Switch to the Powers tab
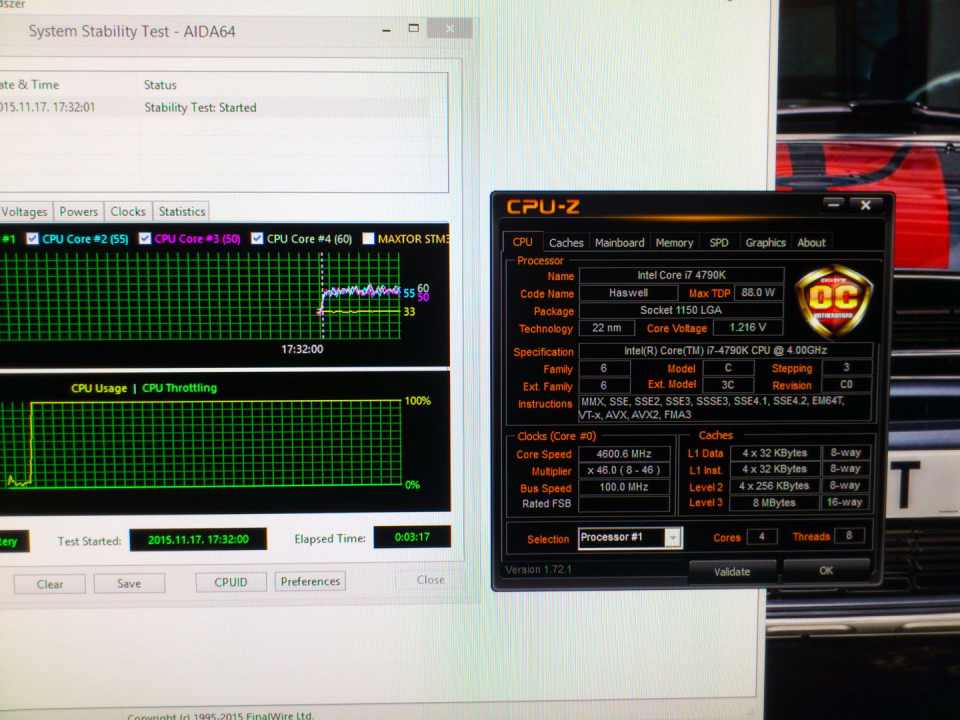The width and height of the screenshot is (960, 720). point(78,212)
